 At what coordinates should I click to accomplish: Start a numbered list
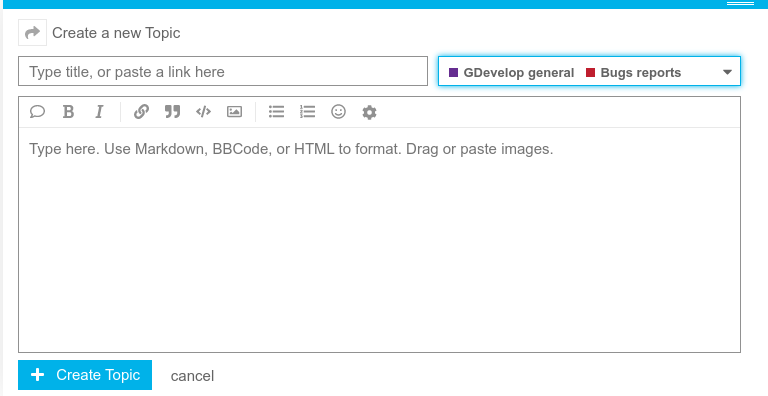click(x=308, y=112)
